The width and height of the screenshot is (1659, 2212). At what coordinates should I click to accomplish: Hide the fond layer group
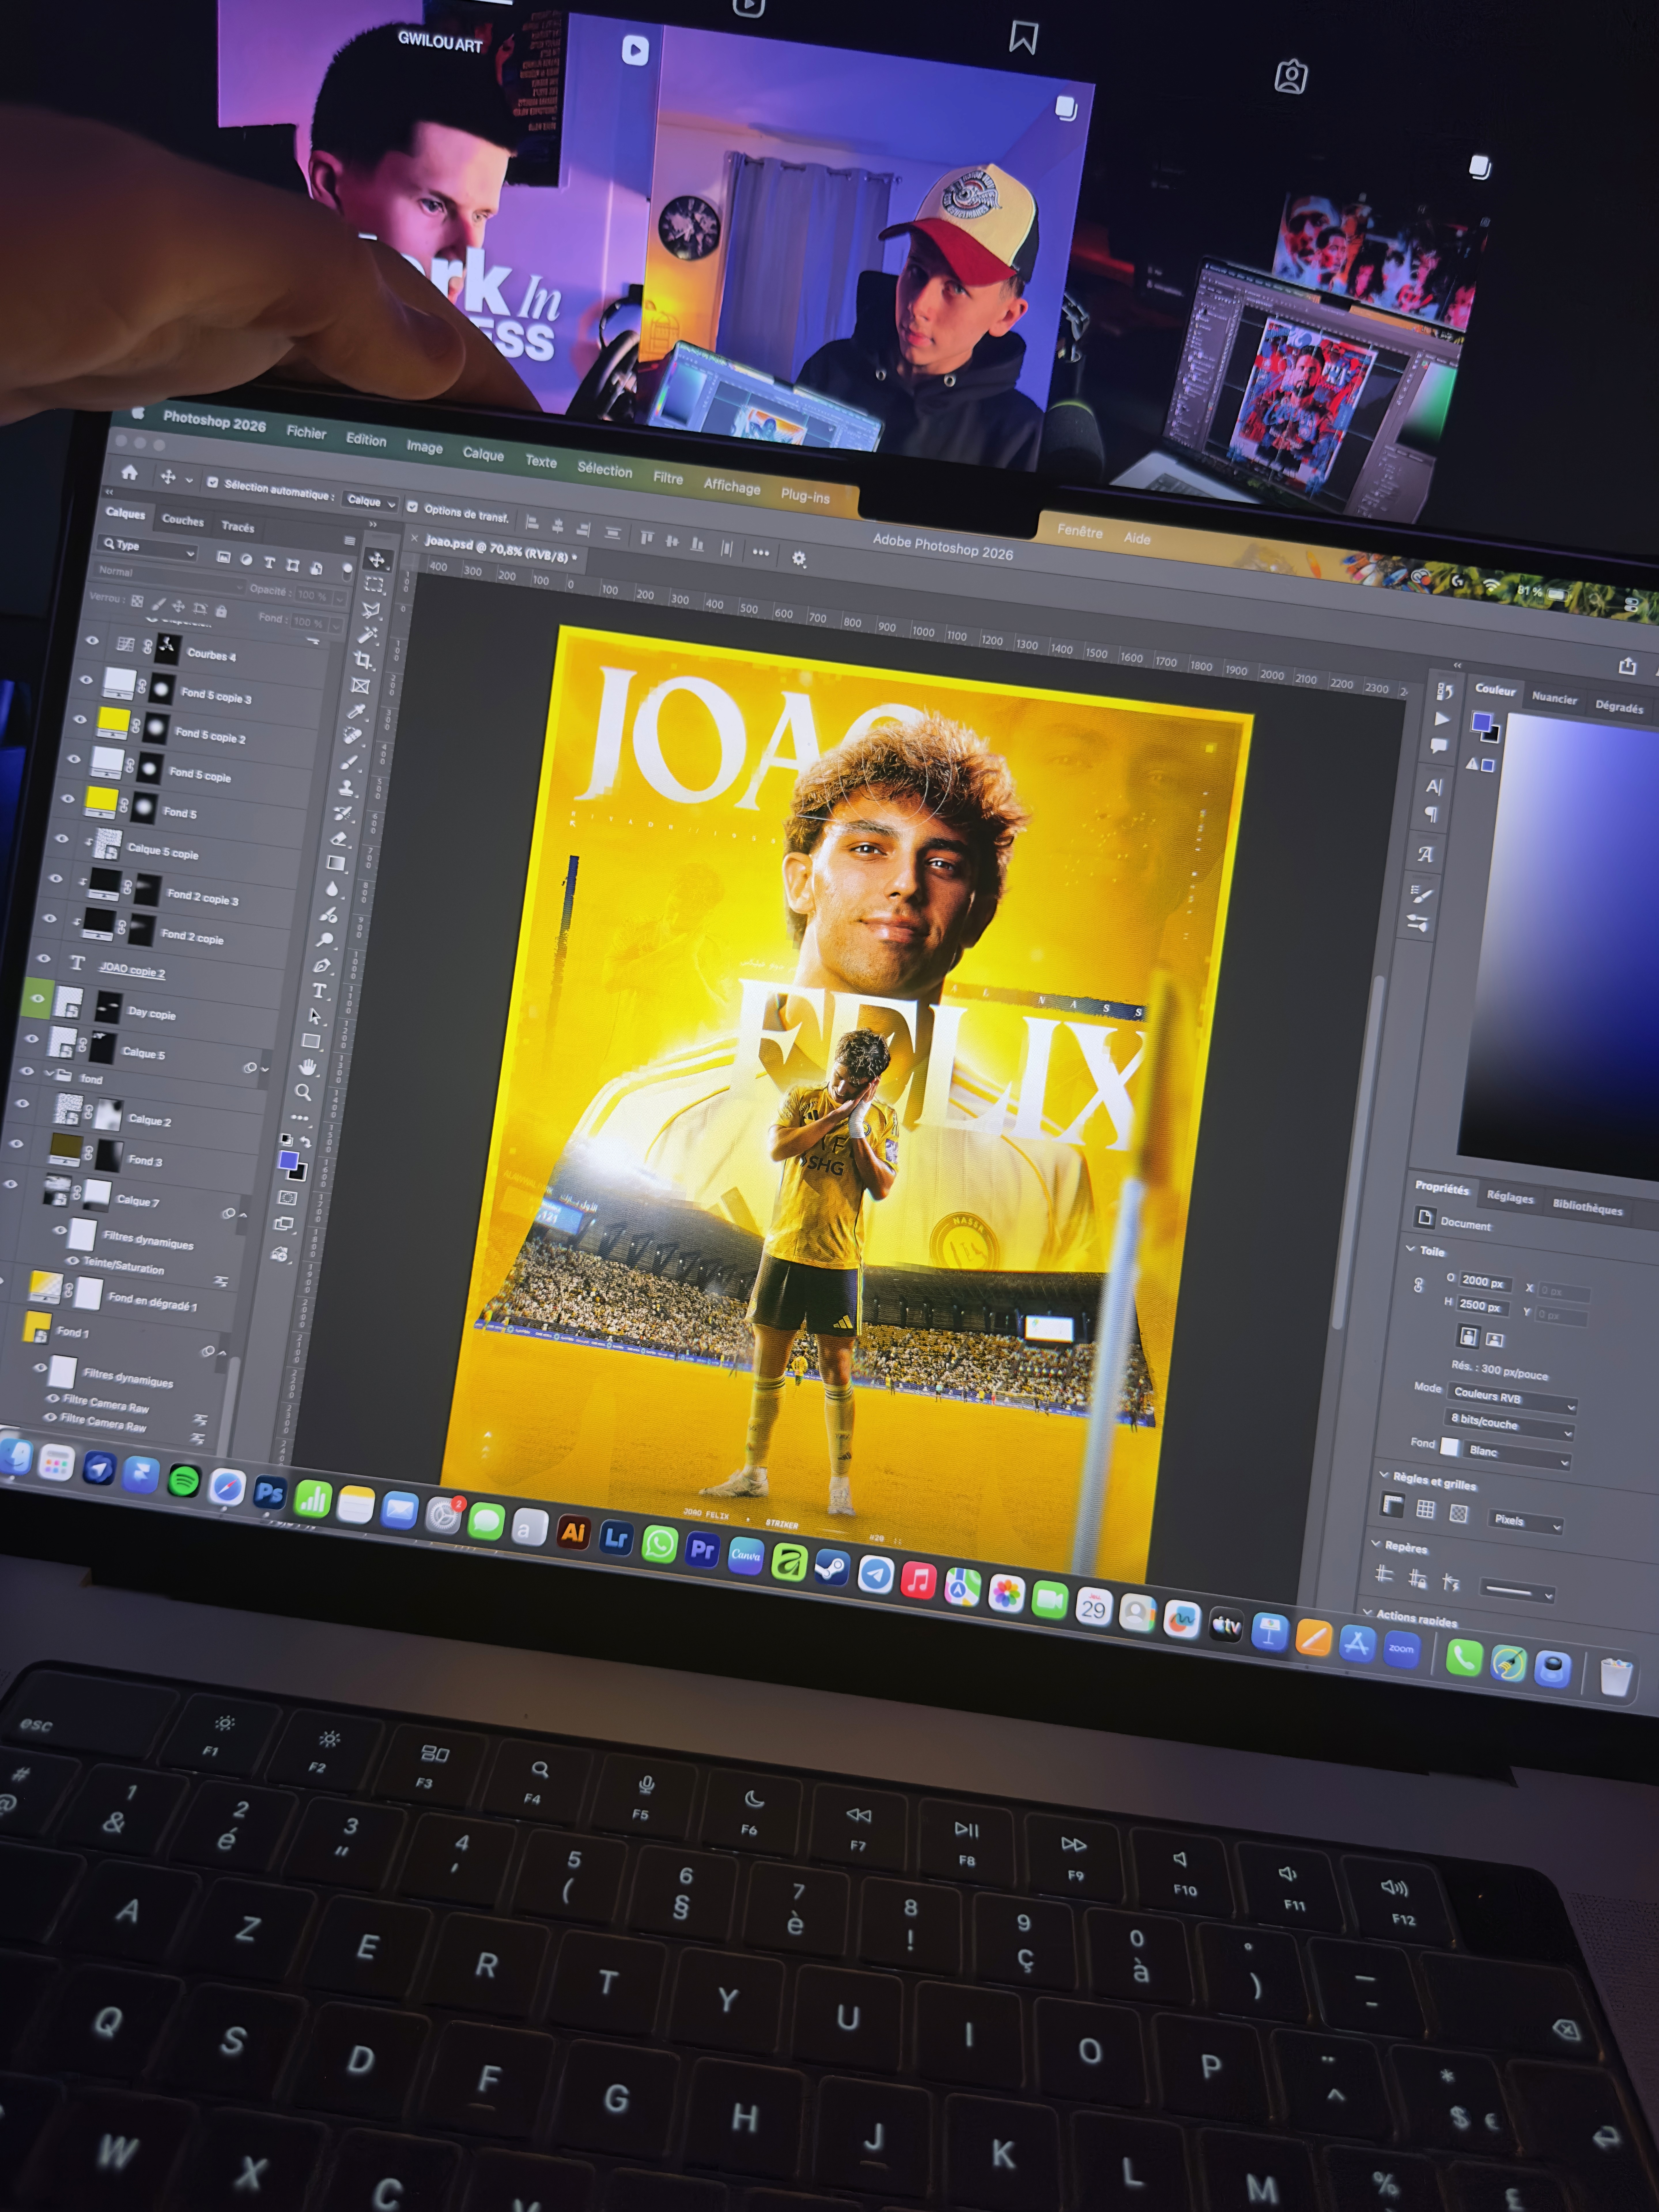tap(27, 1071)
